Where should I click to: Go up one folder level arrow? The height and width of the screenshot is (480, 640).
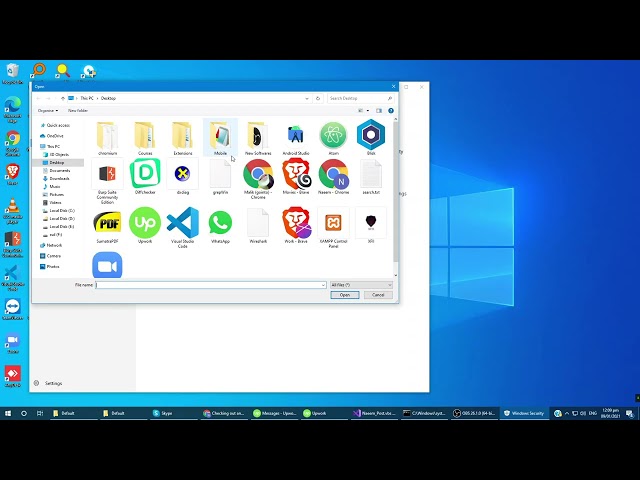[x=62, y=98]
